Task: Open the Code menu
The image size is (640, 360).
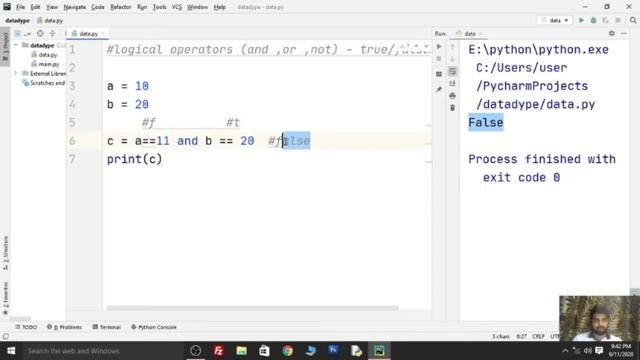Action: click(98, 7)
